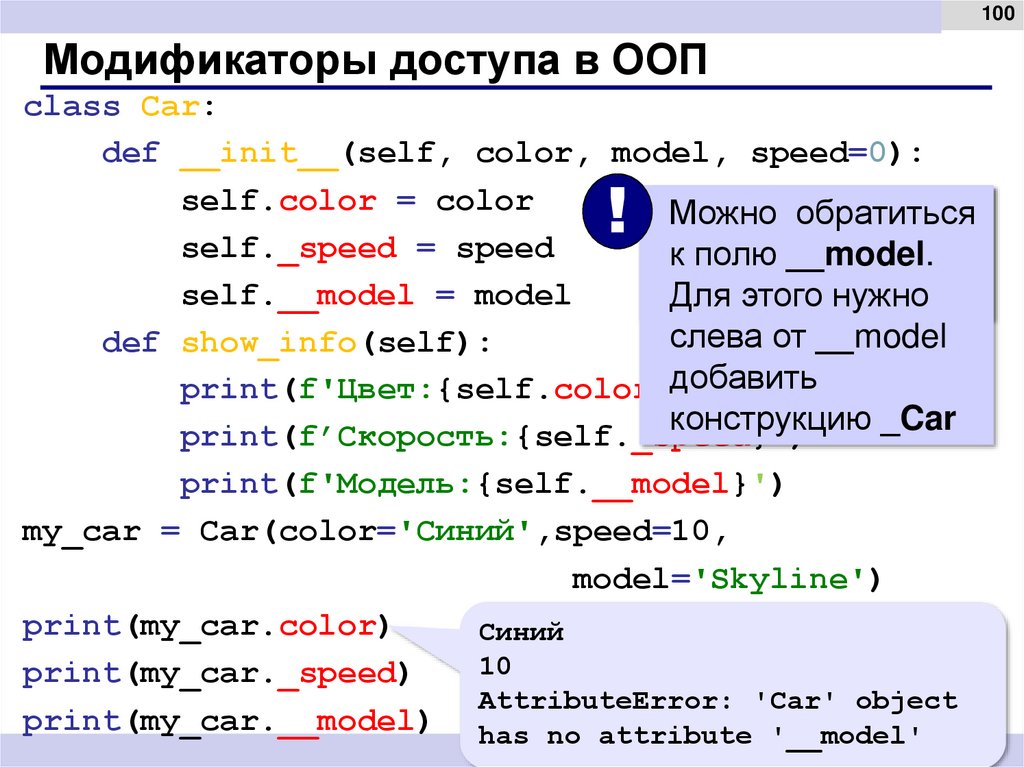1024x767 pixels.
Task: Click the word 'конструкцию' in the note
Action: [771, 421]
